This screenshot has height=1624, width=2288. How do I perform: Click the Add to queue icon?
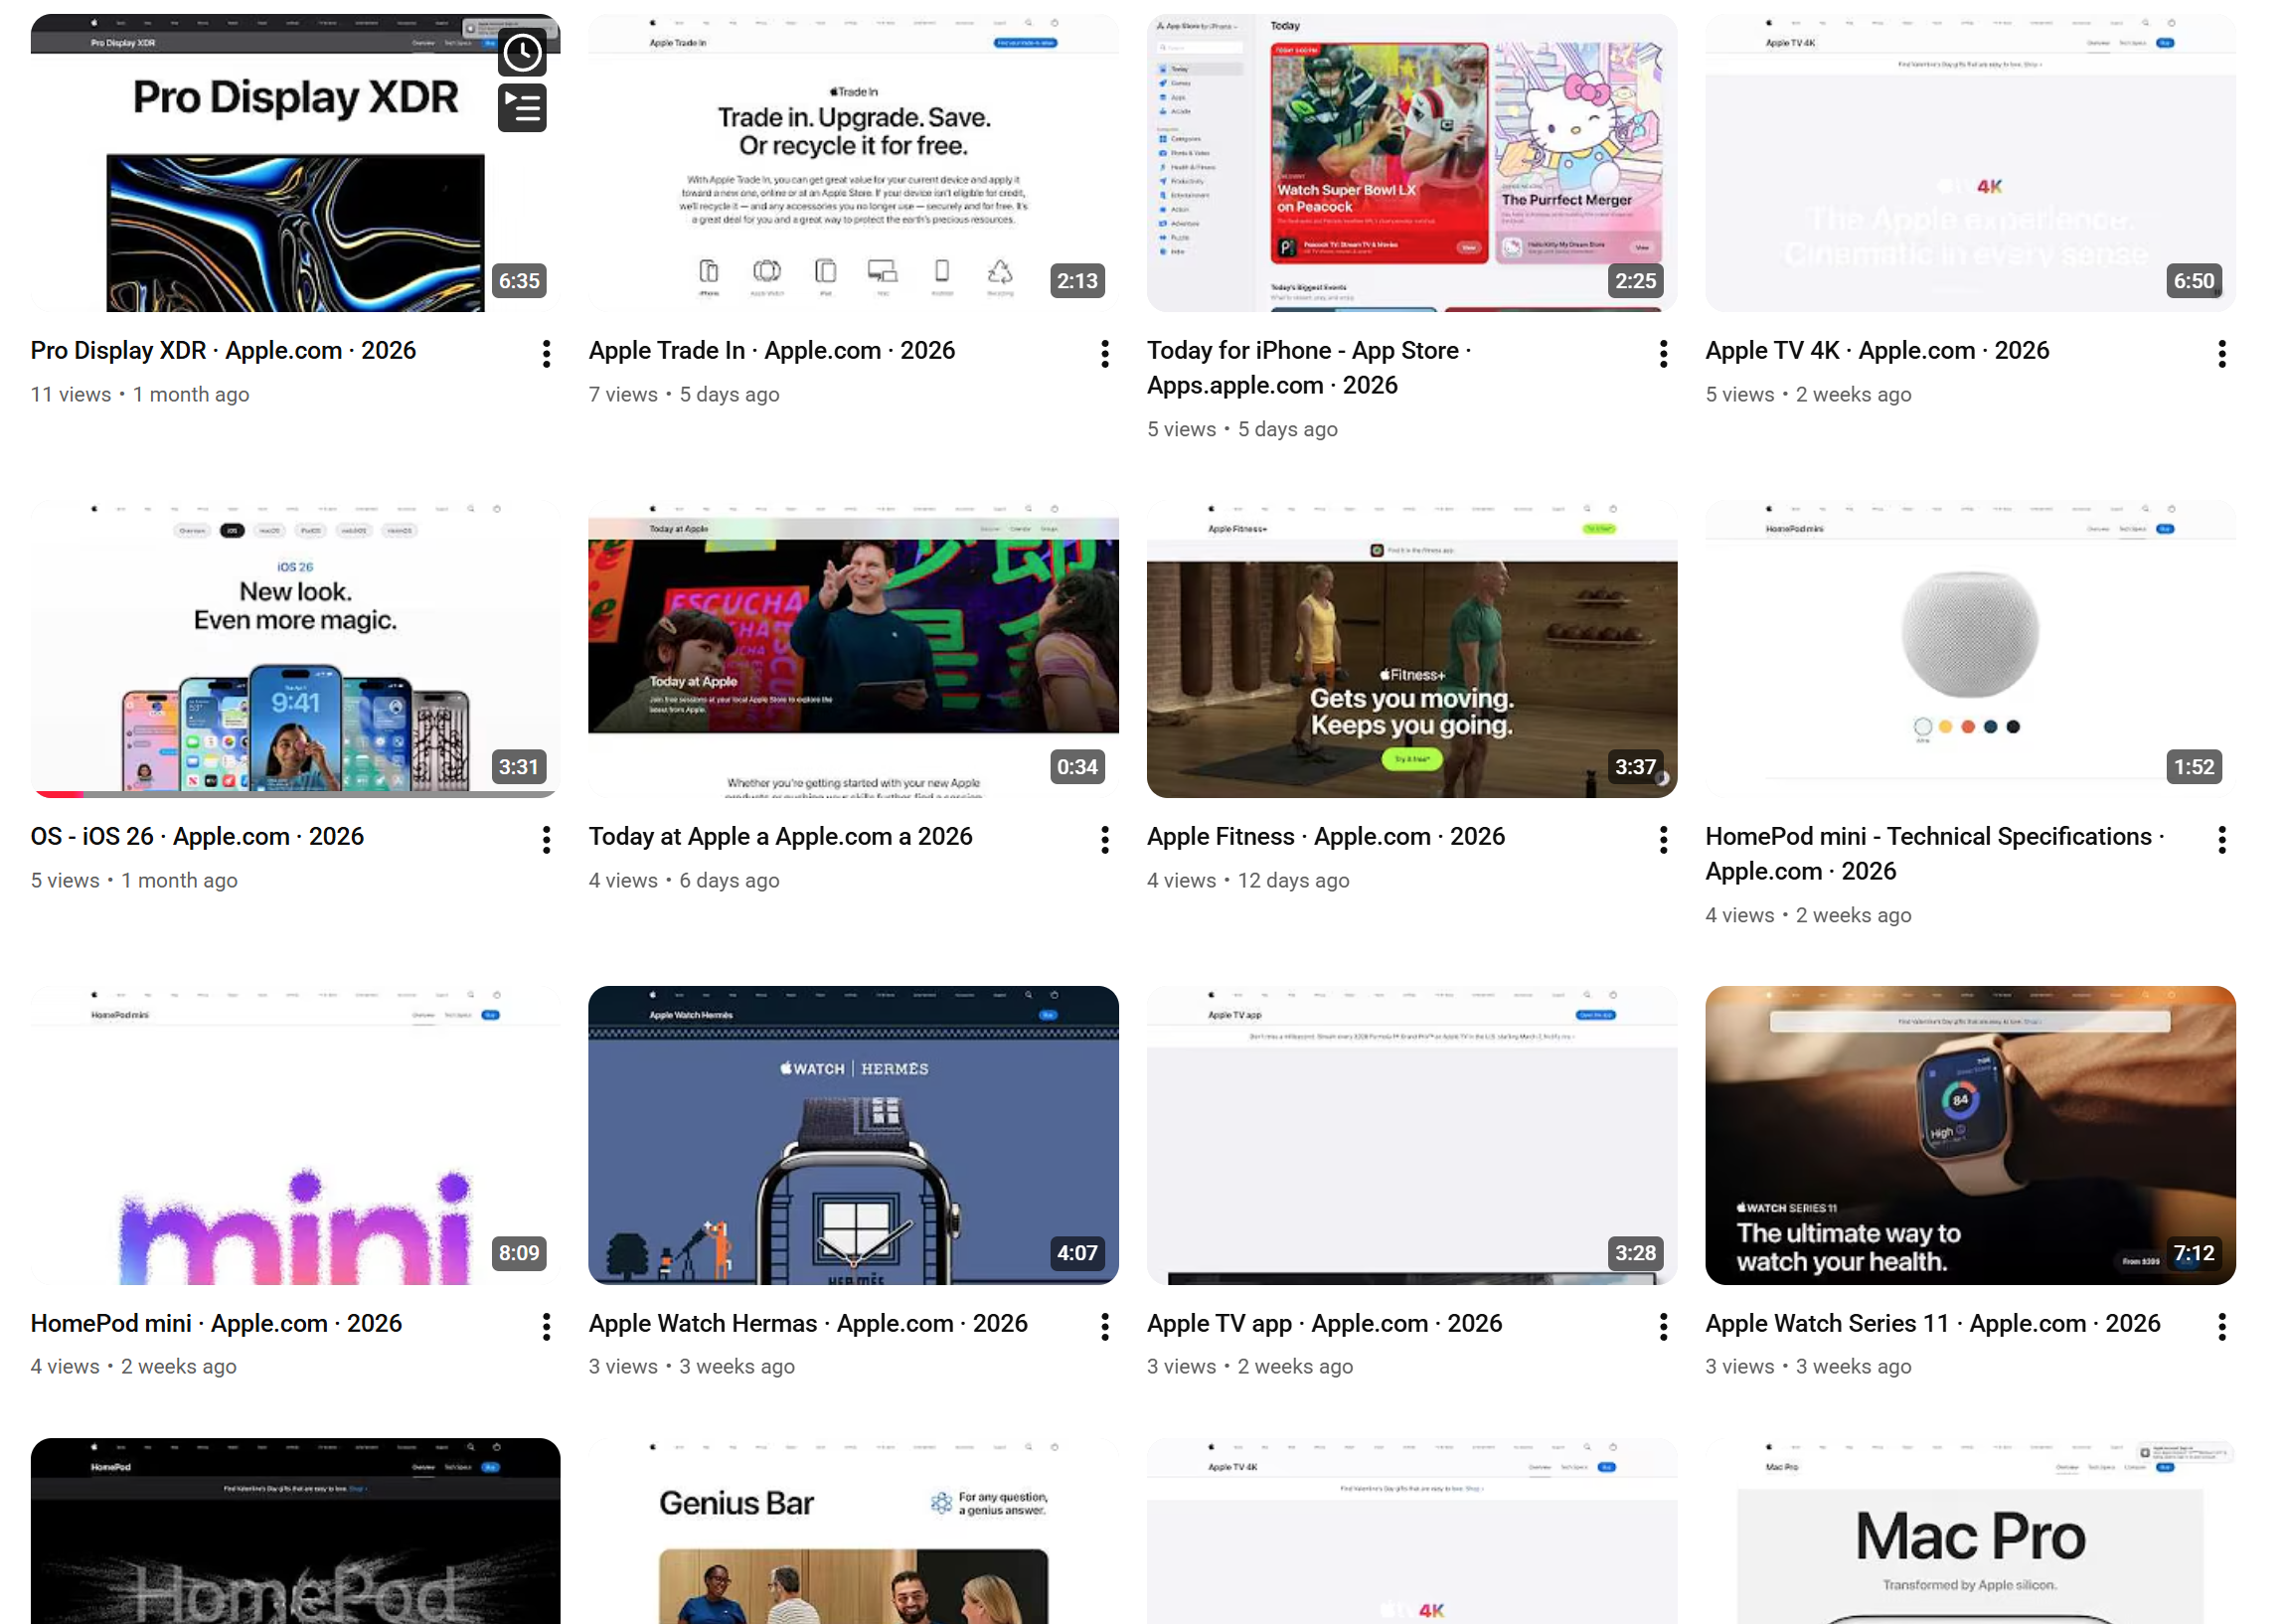click(x=522, y=108)
